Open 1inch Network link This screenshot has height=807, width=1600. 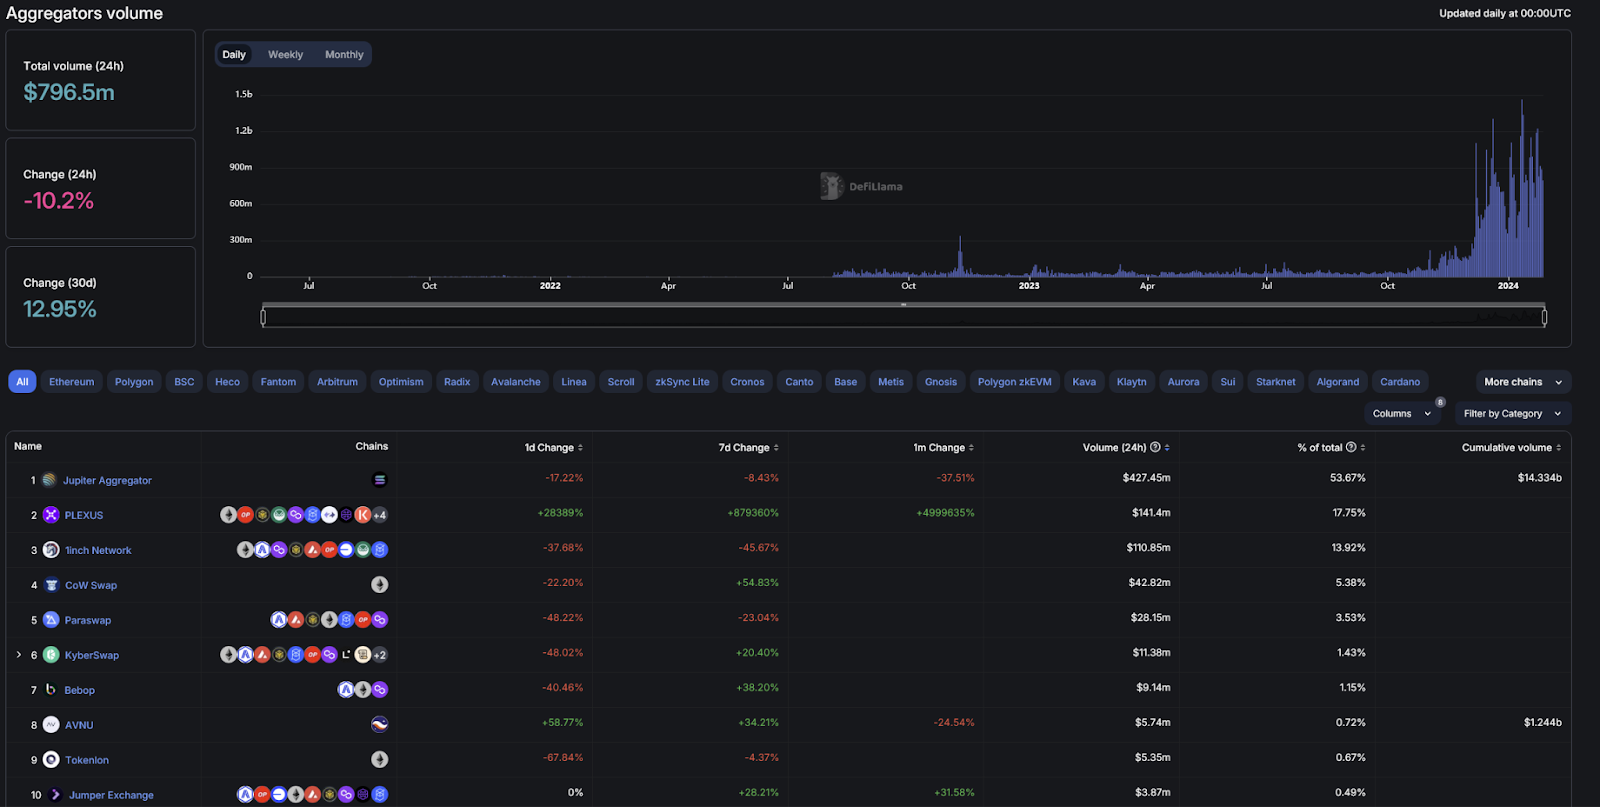[x=98, y=551]
